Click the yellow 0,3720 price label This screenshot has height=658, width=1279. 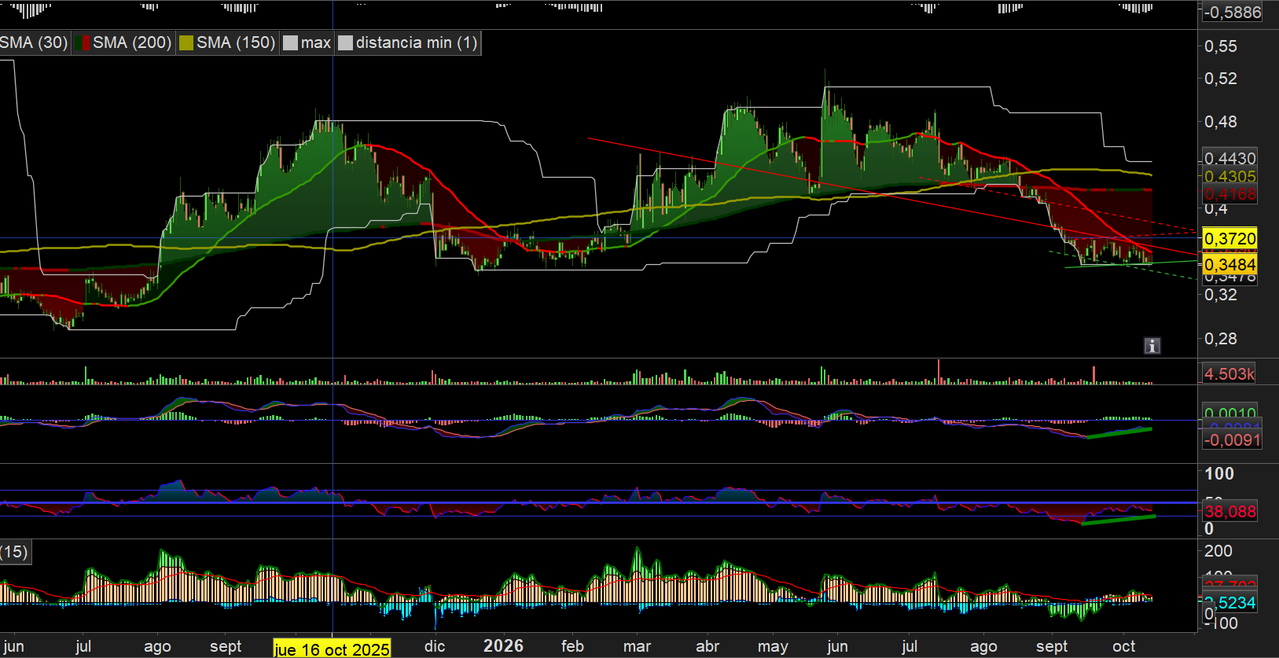[x=1229, y=239]
